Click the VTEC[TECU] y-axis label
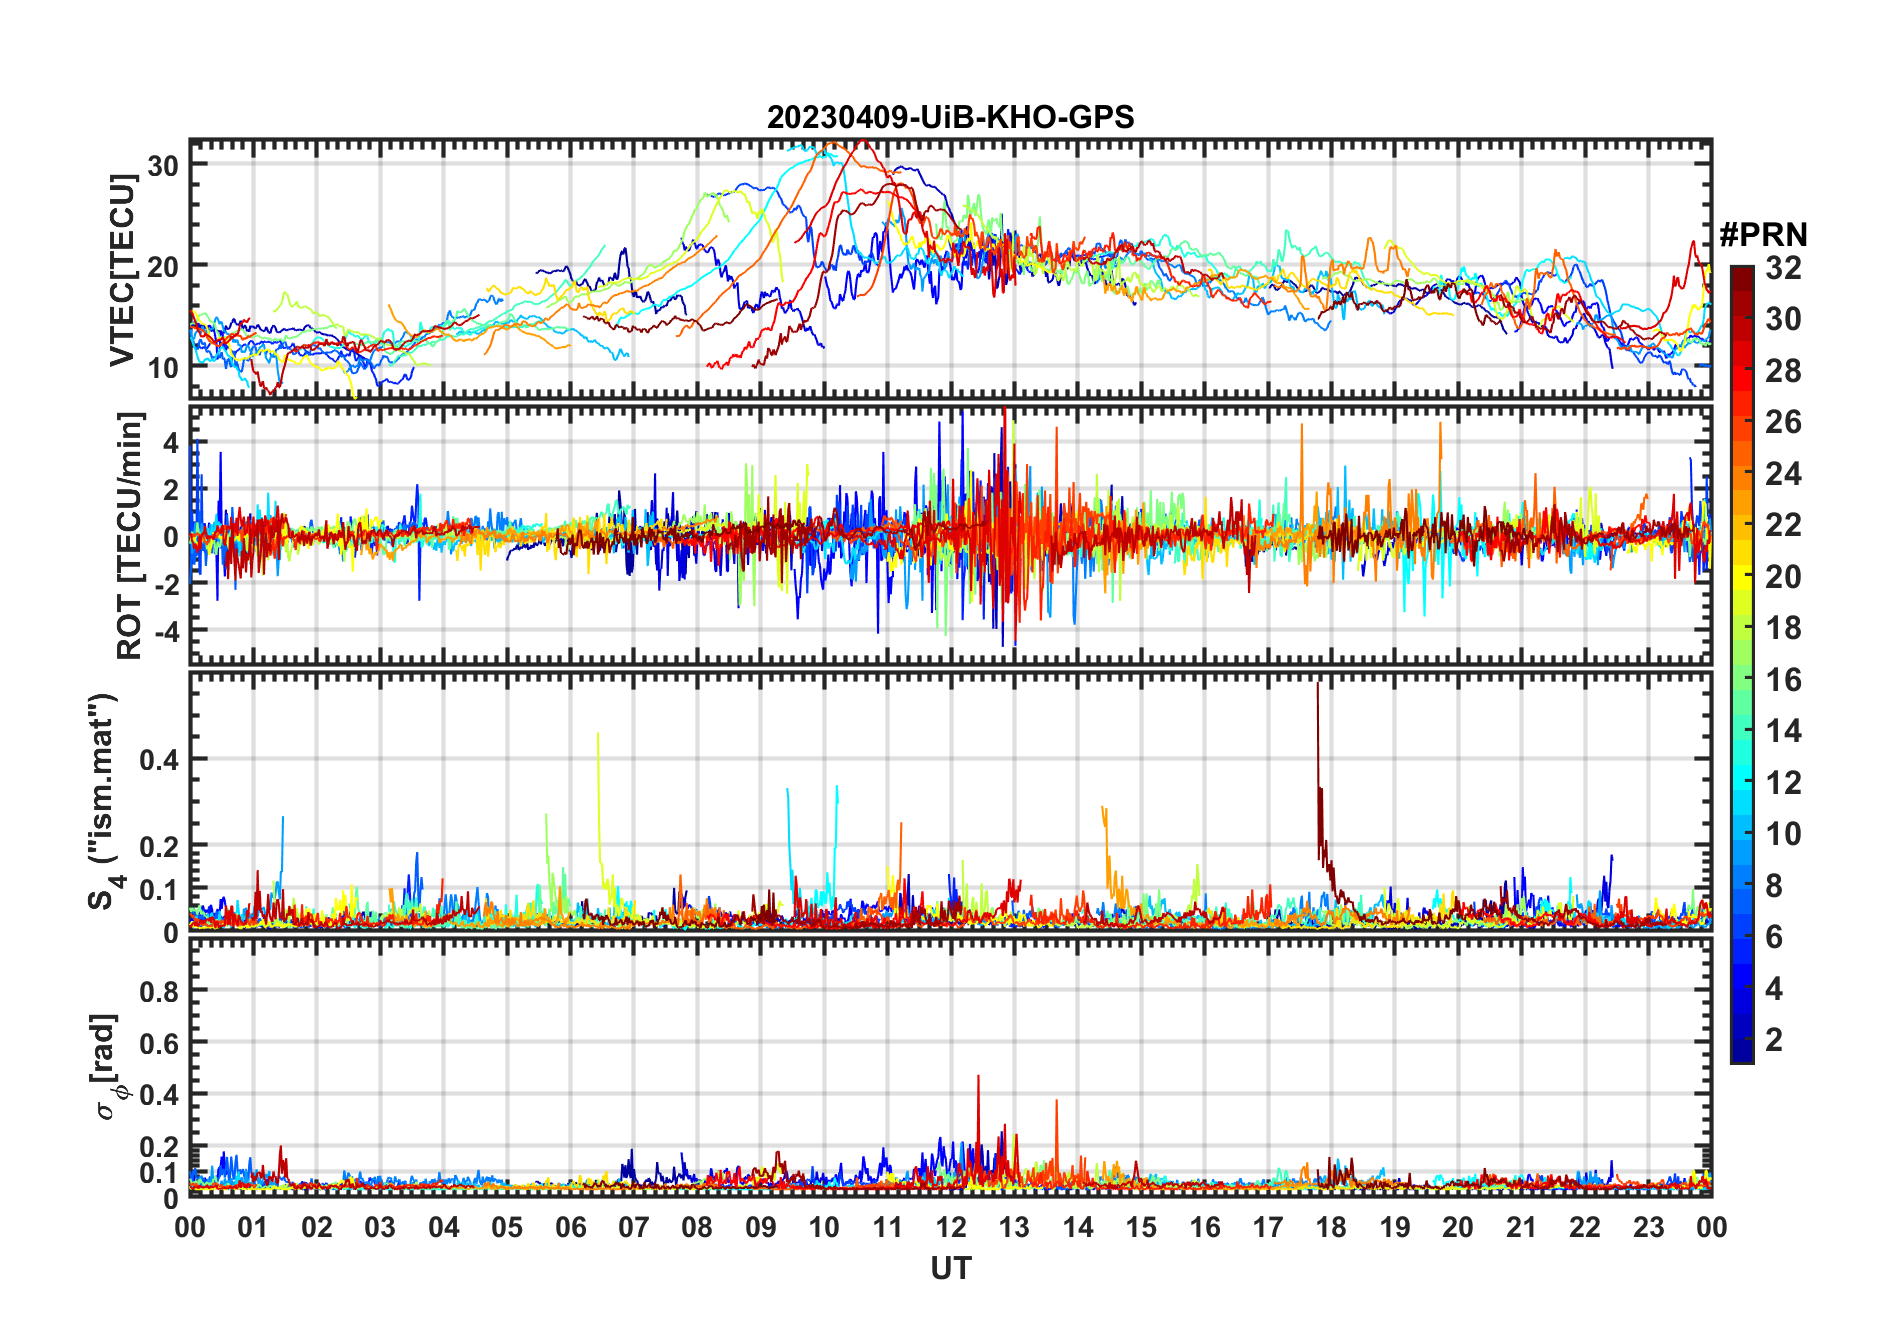1902x1330 pixels. click(122, 270)
